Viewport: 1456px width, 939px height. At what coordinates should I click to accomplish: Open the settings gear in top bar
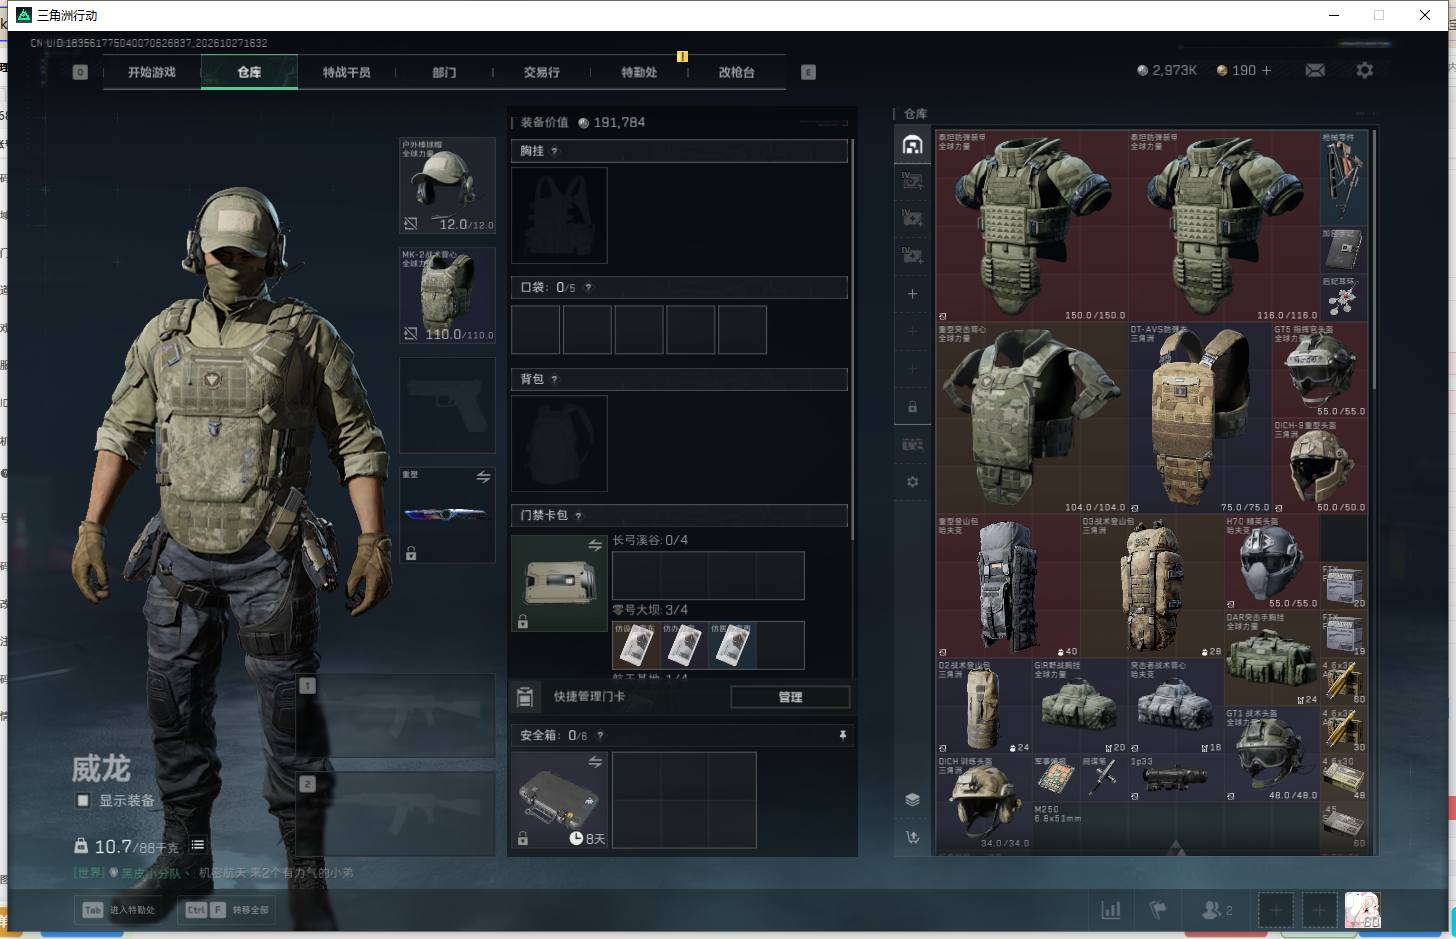click(1364, 70)
